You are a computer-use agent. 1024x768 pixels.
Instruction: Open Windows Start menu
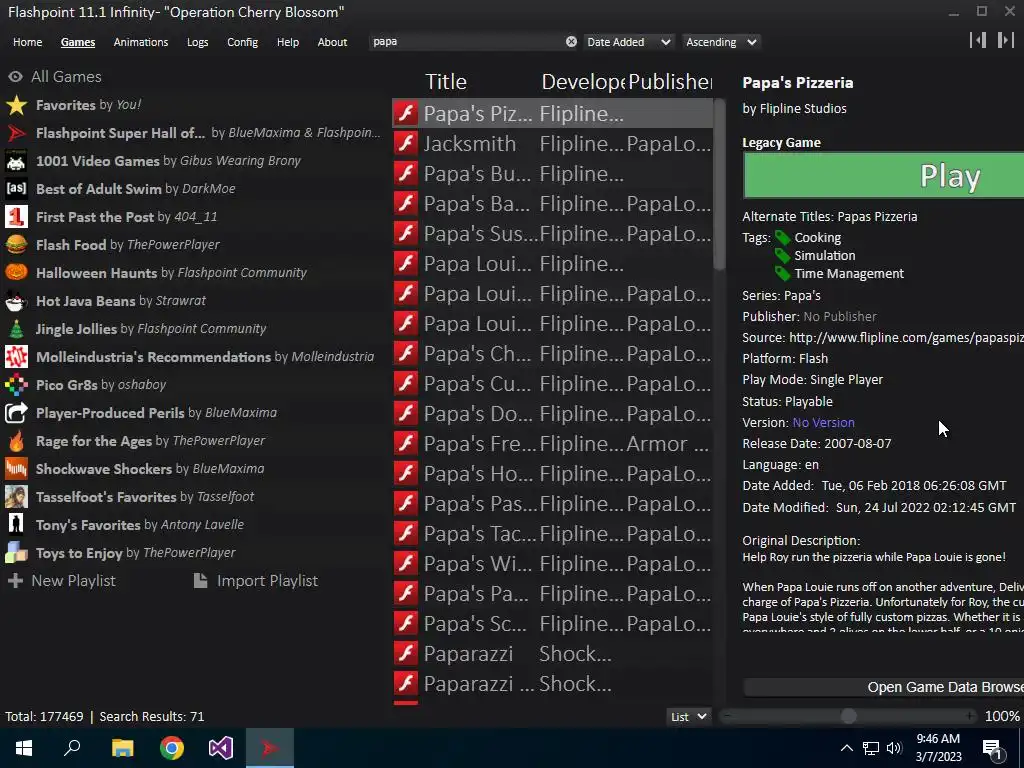pyautogui.click(x=24, y=748)
